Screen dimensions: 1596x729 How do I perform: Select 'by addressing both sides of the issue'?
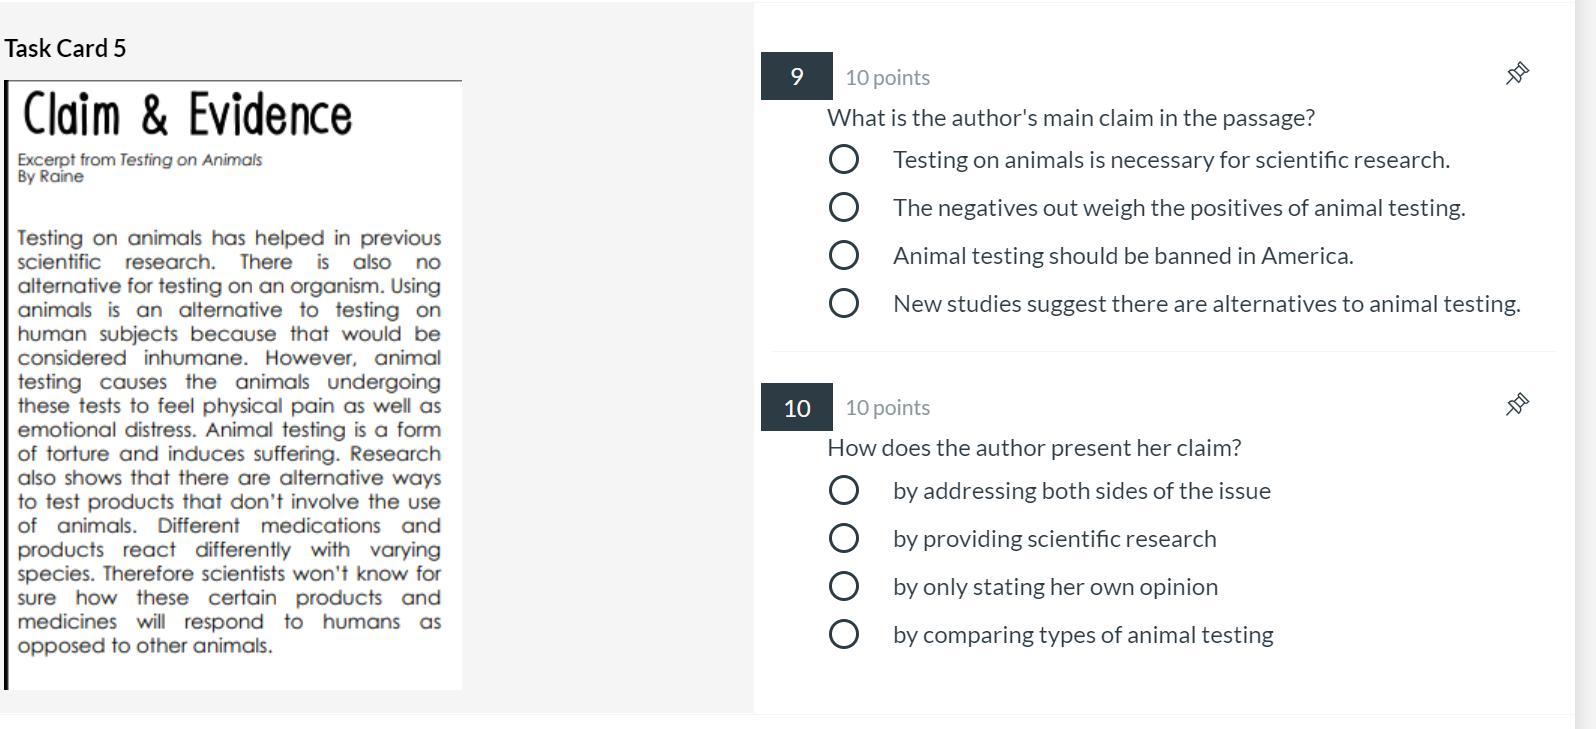tap(844, 490)
